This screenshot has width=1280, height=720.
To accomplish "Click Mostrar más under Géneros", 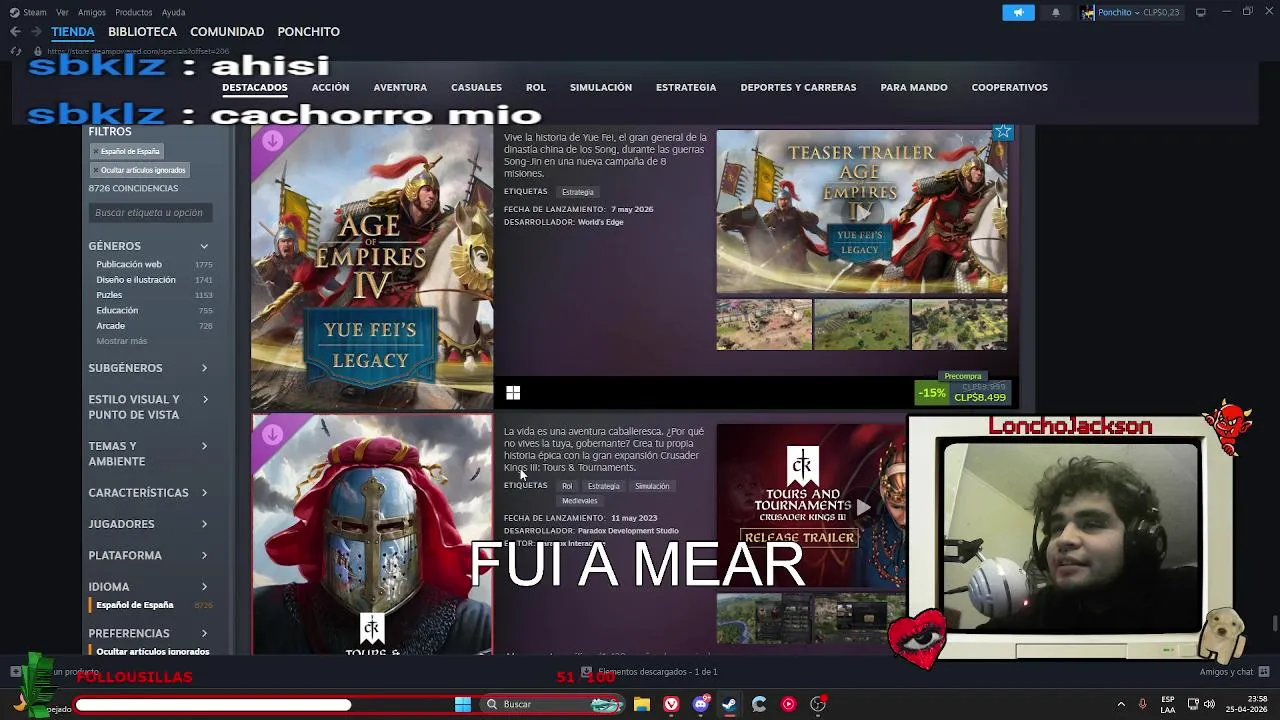I will click(121, 341).
